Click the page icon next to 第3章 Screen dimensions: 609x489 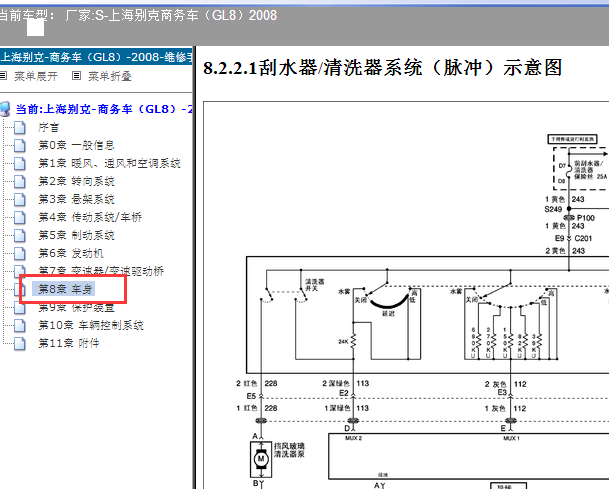point(20,200)
